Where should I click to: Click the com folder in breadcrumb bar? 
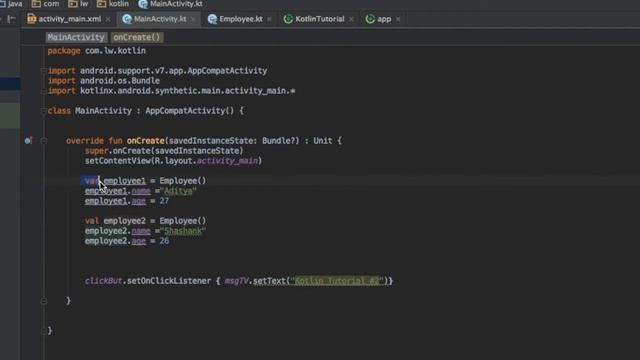45,4
